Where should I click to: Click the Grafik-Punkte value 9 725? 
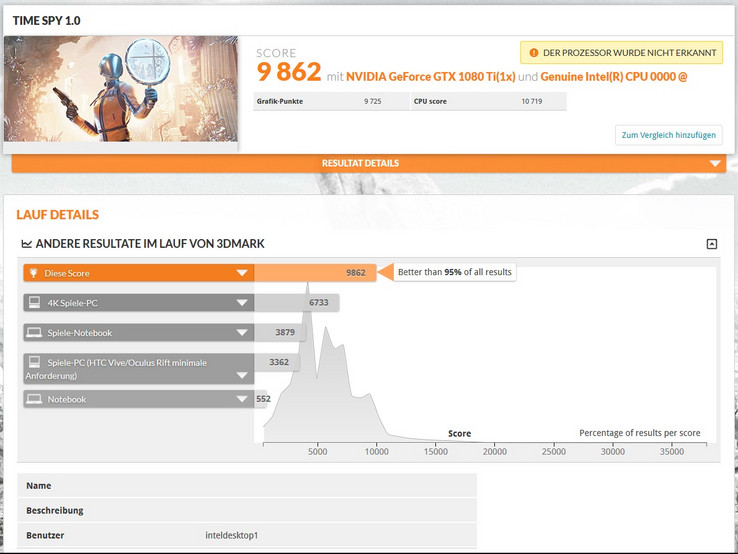point(372,101)
